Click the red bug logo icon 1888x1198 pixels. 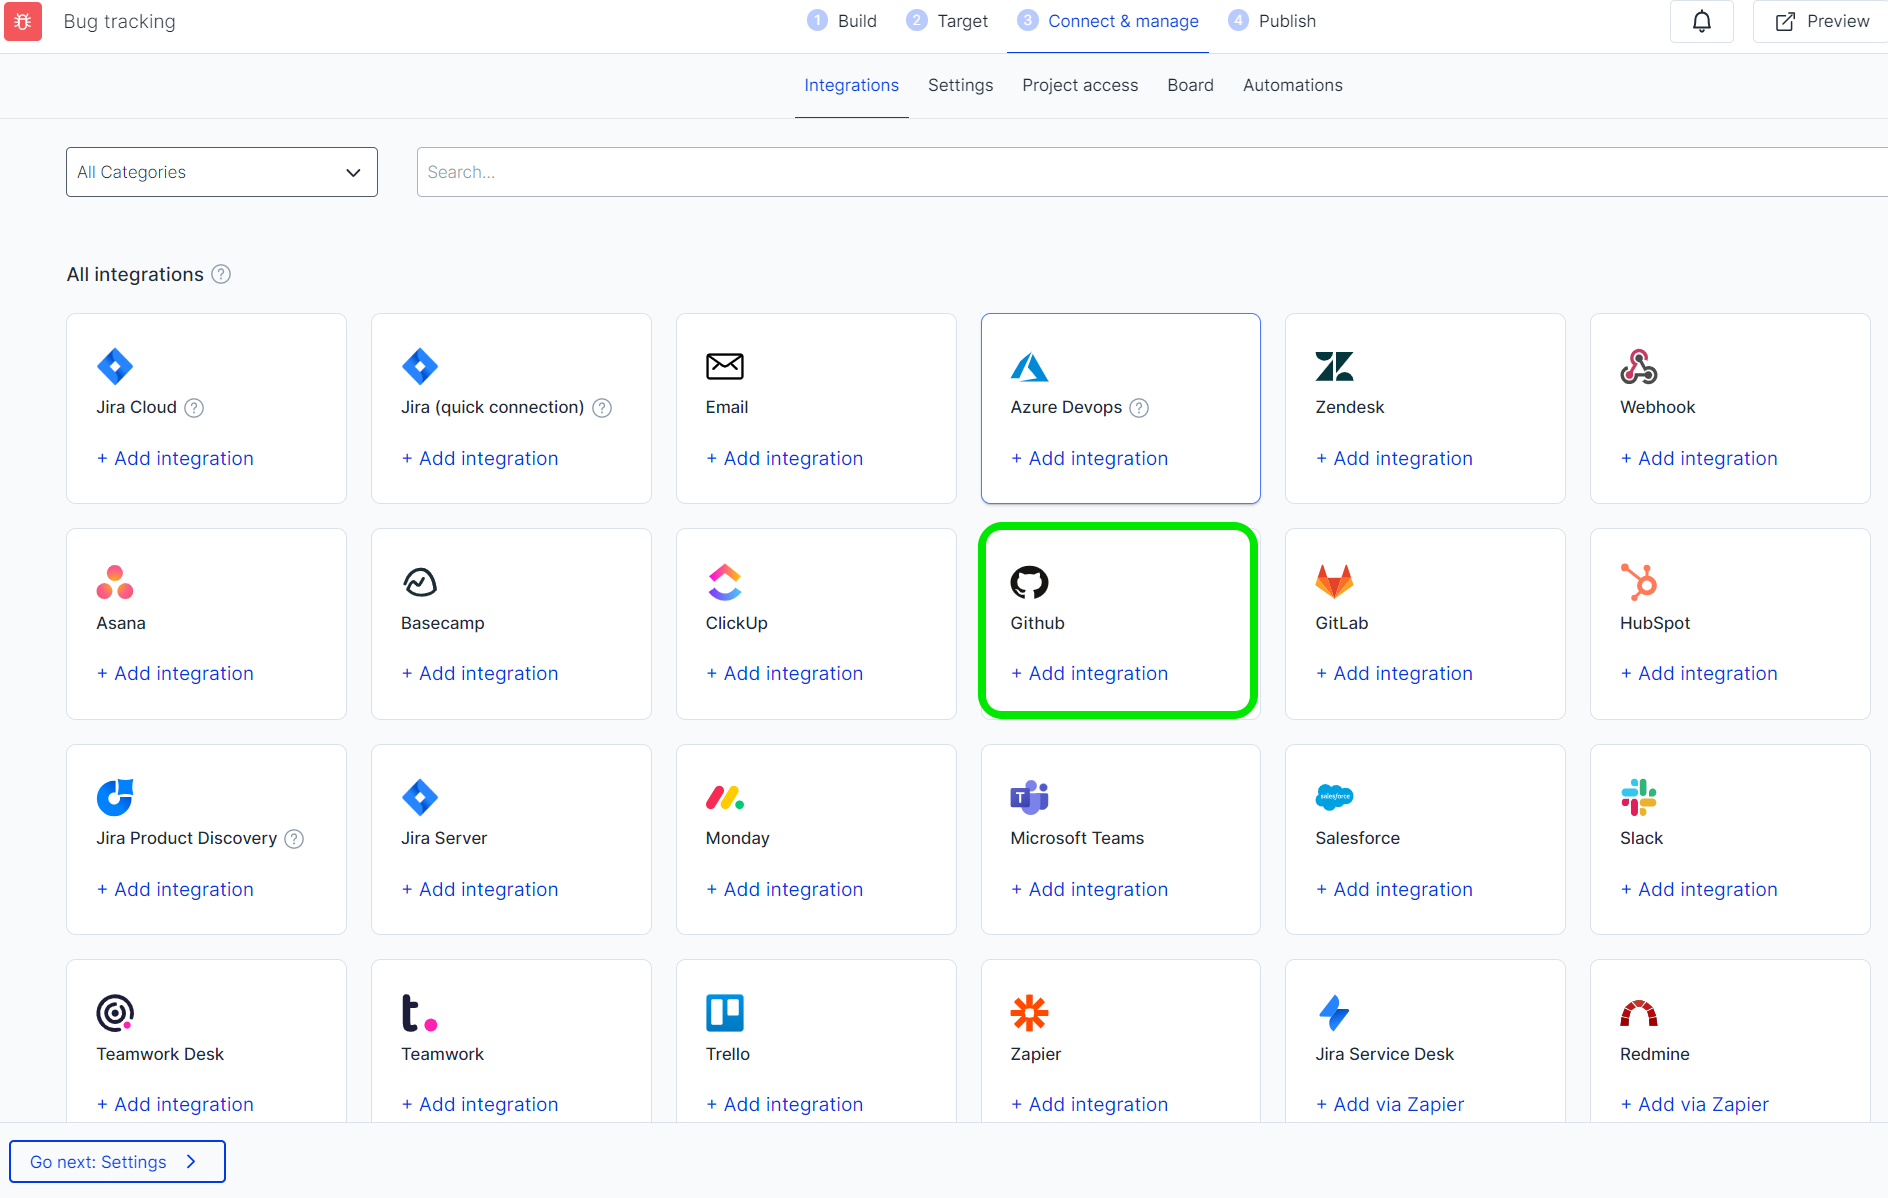pyautogui.click(x=23, y=21)
